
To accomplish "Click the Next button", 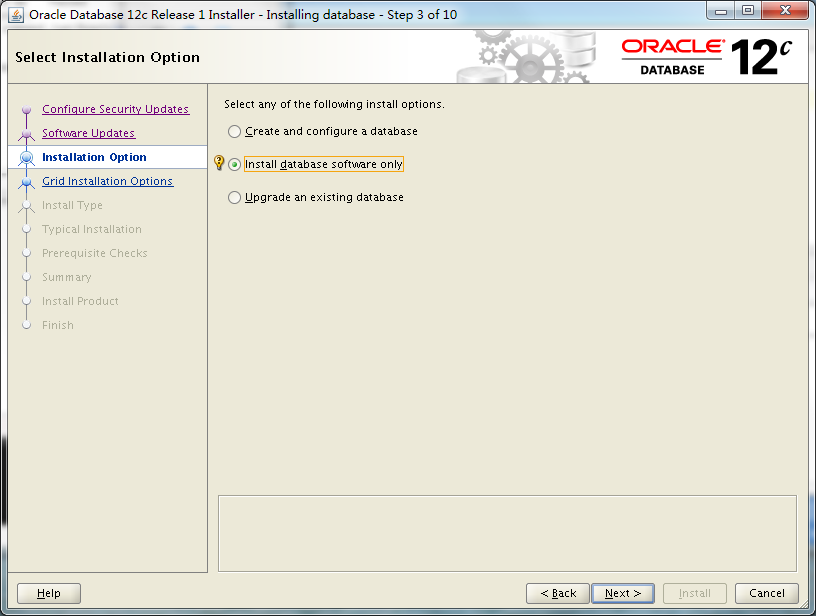I will point(622,592).
